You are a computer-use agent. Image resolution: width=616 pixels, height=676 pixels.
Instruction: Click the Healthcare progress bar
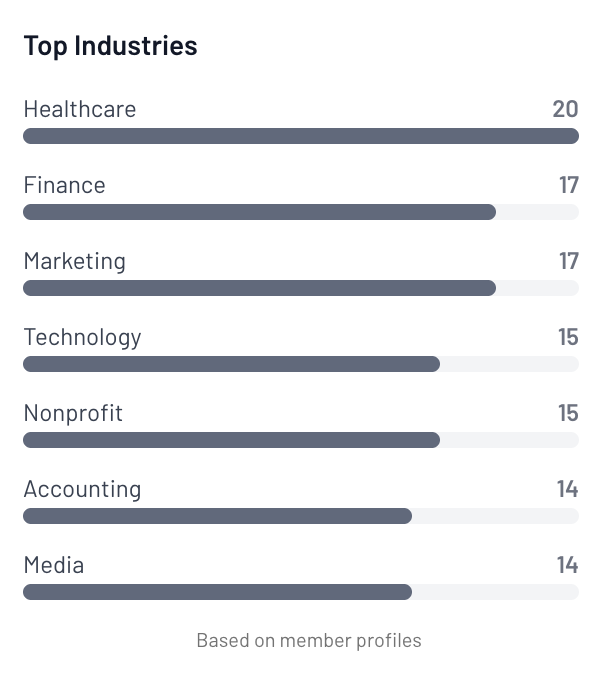point(300,136)
